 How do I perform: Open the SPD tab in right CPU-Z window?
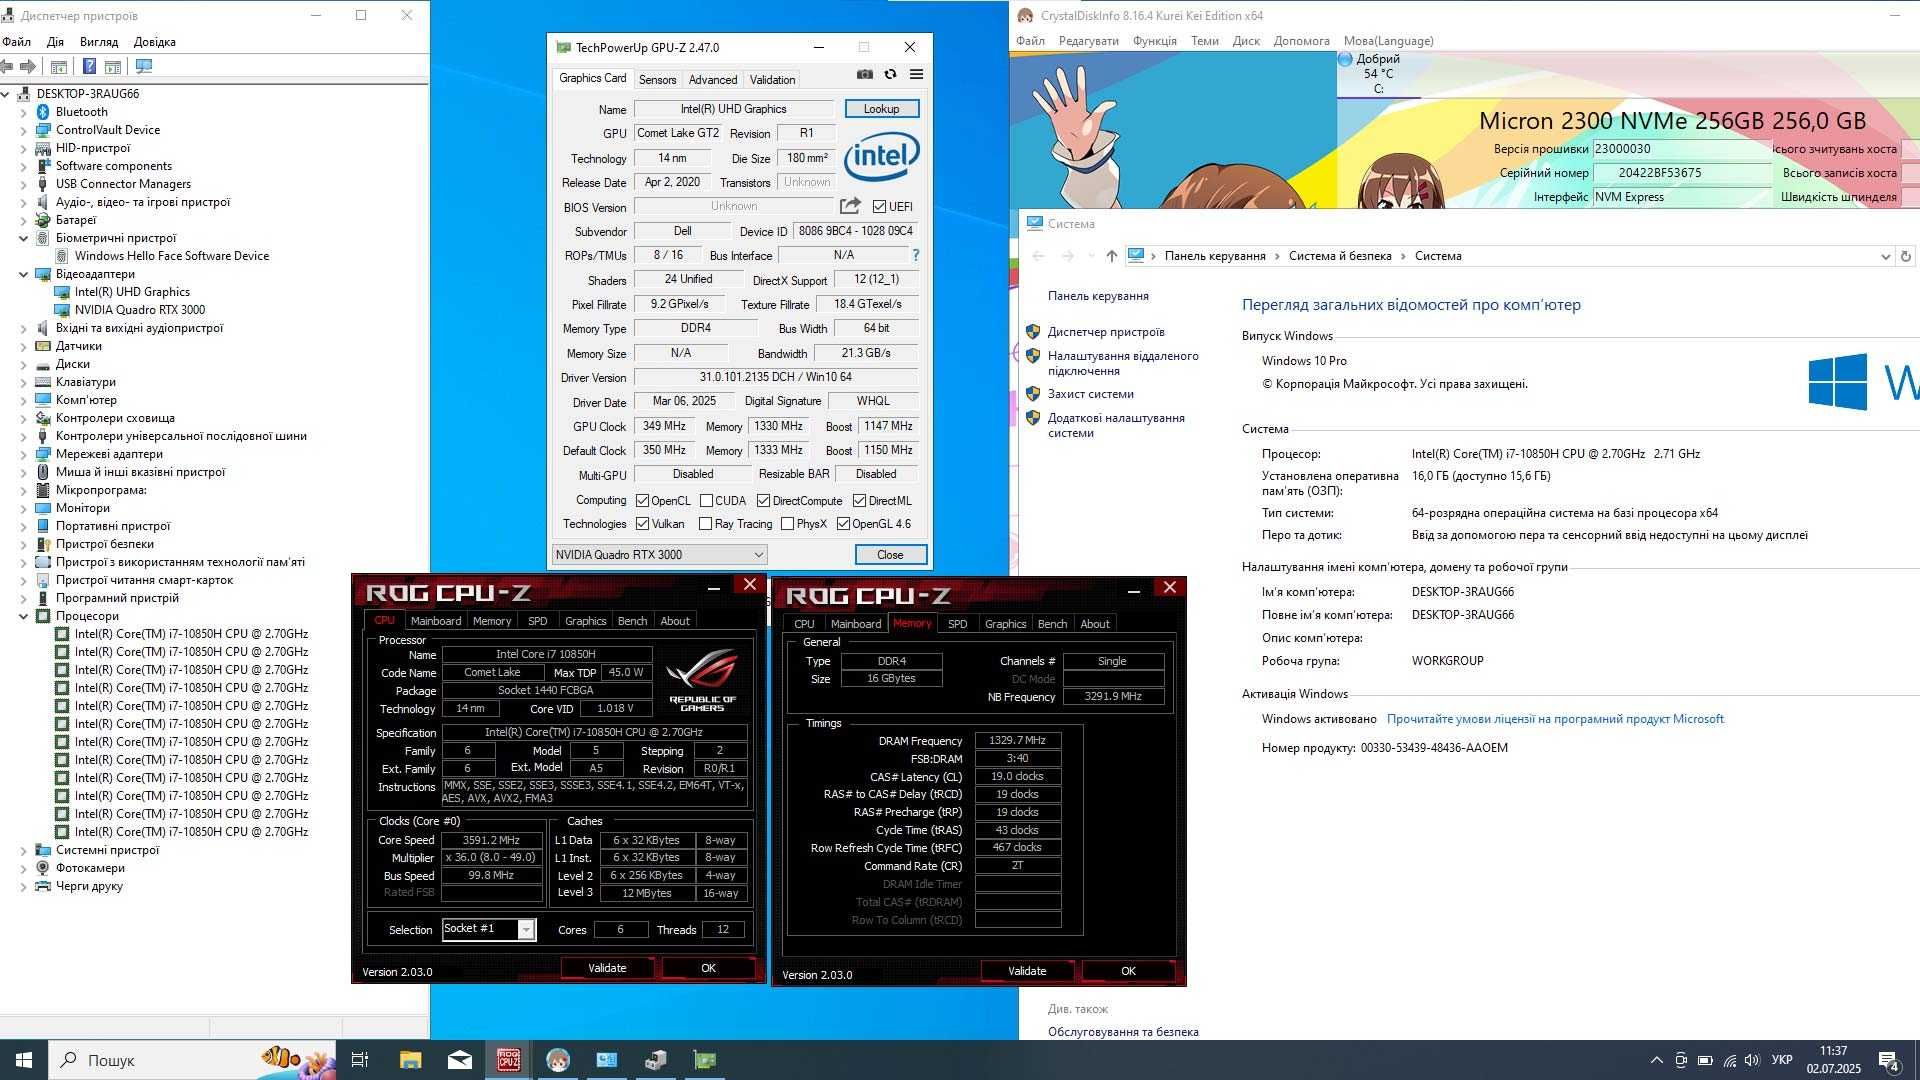click(x=957, y=624)
